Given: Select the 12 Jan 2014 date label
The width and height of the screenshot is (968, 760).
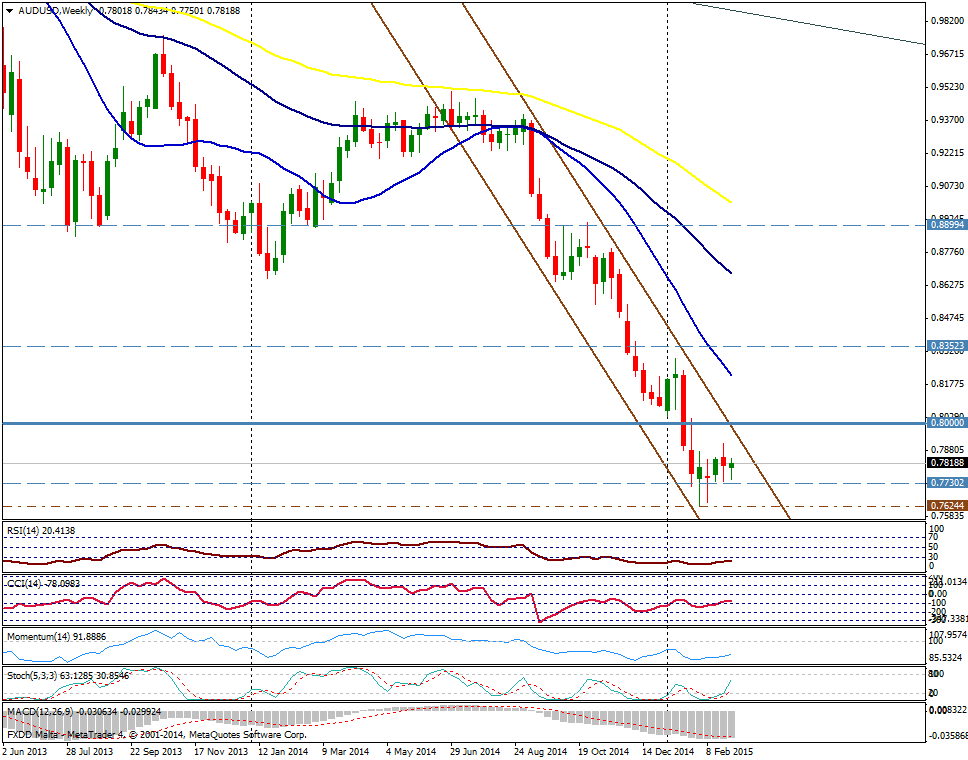Looking at the screenshot, I should click(x=283, y=749).
